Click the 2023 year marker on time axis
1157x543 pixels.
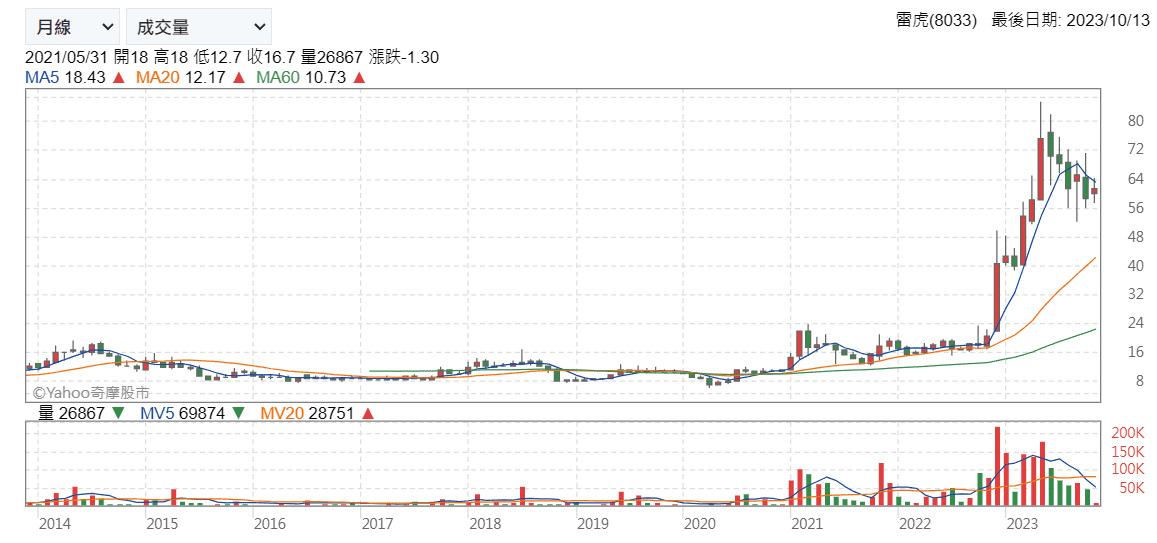click(1022, 523)
